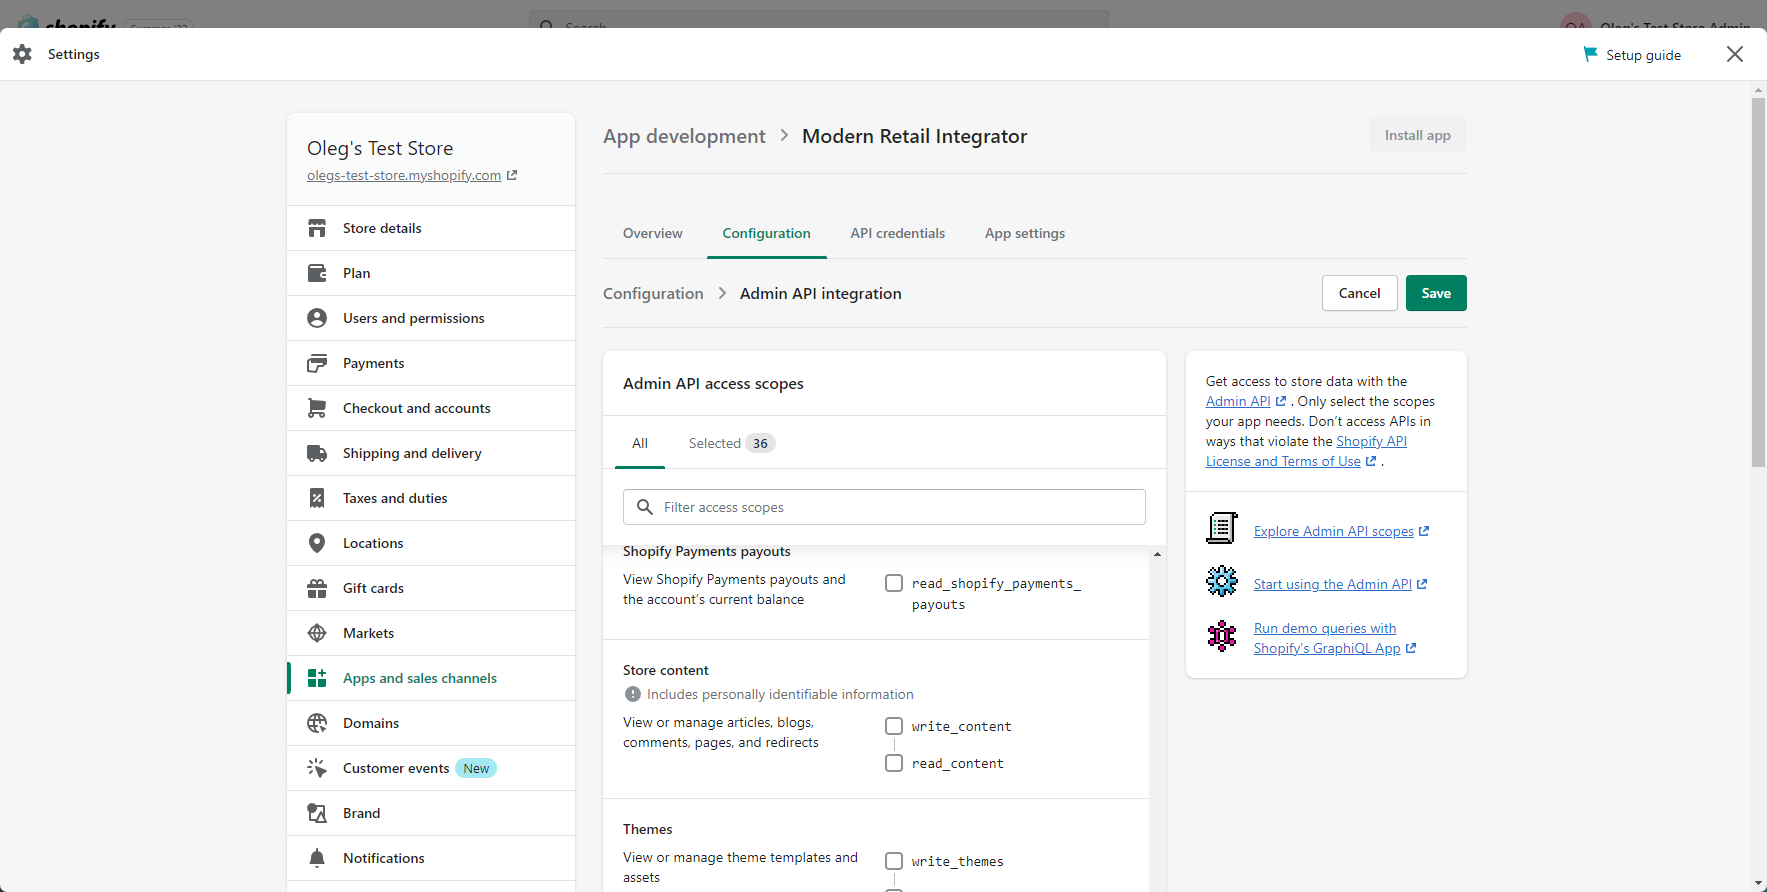Click the Plan wallet icon
Viewport: 1767px width, 892px height.
coord(317,273)
